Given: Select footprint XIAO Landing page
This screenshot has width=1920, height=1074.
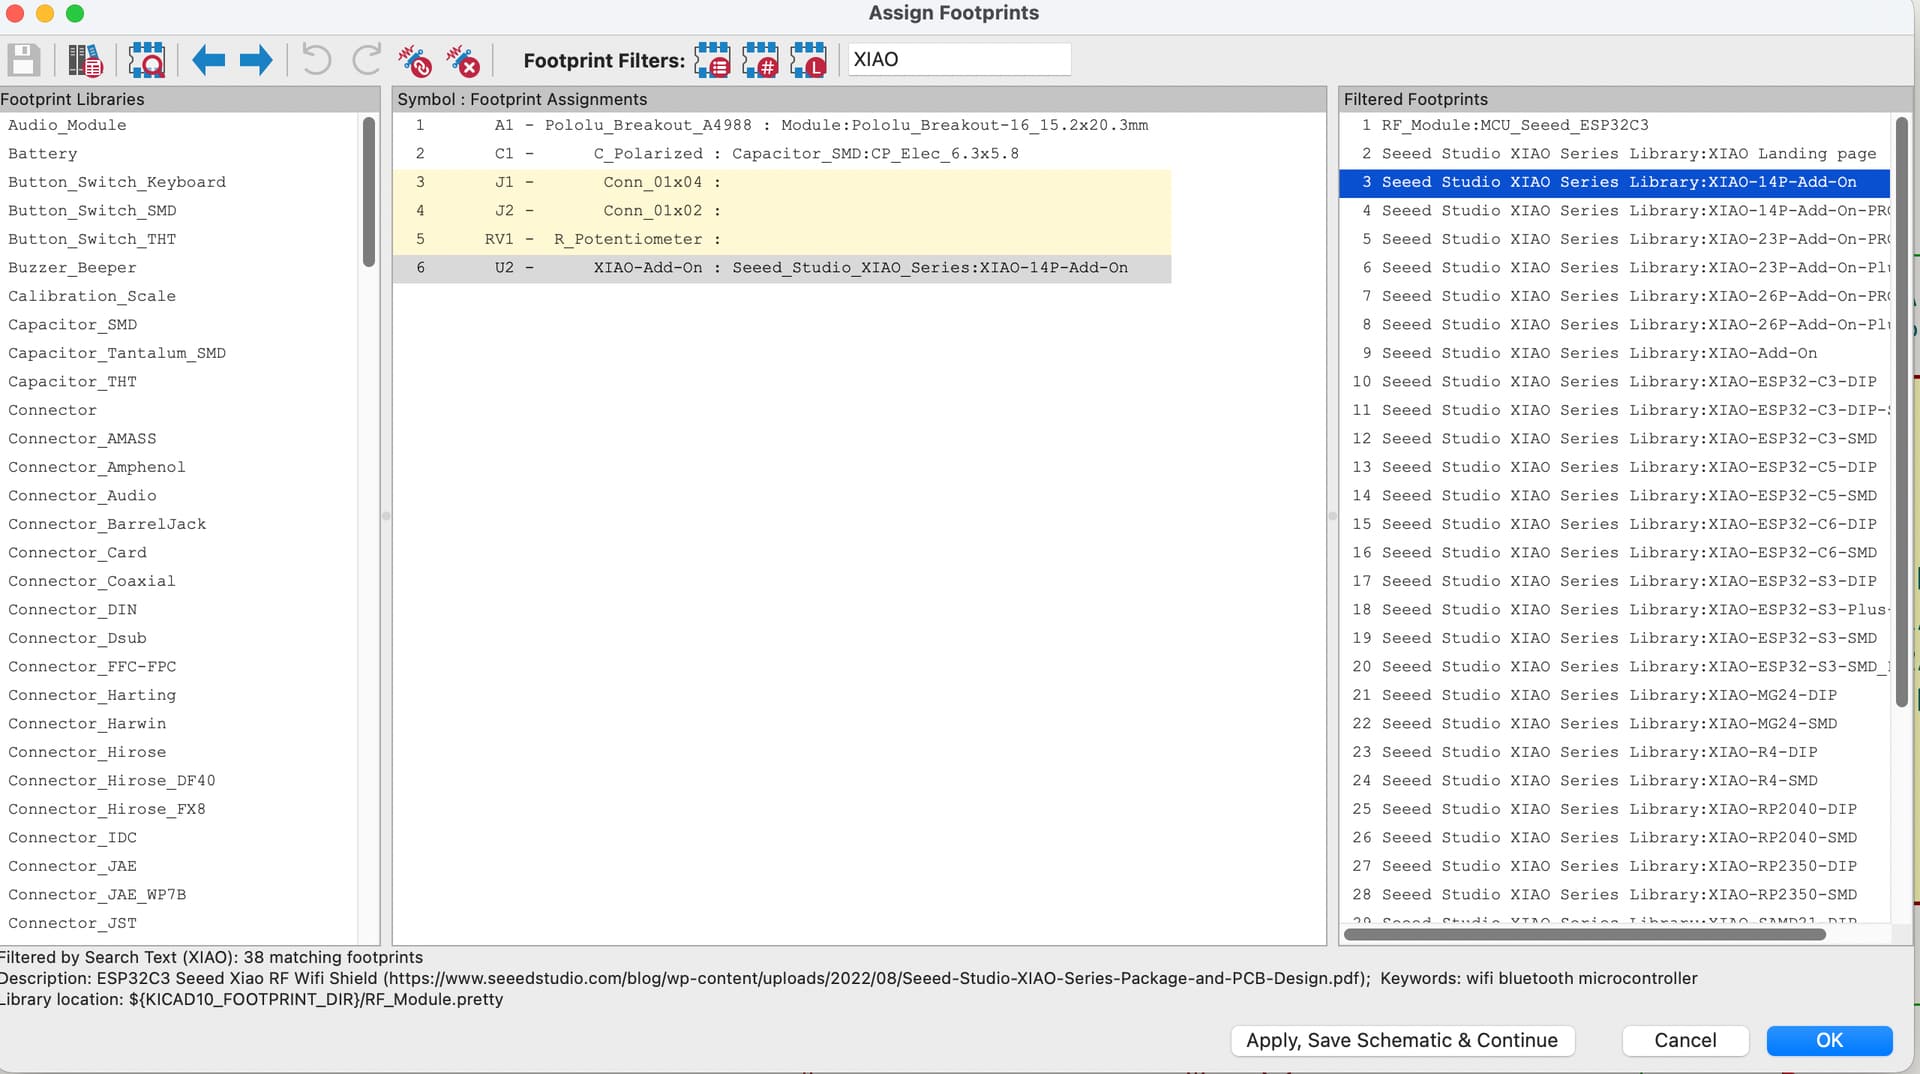Looking at the screenshot, I should point(1614,153).
